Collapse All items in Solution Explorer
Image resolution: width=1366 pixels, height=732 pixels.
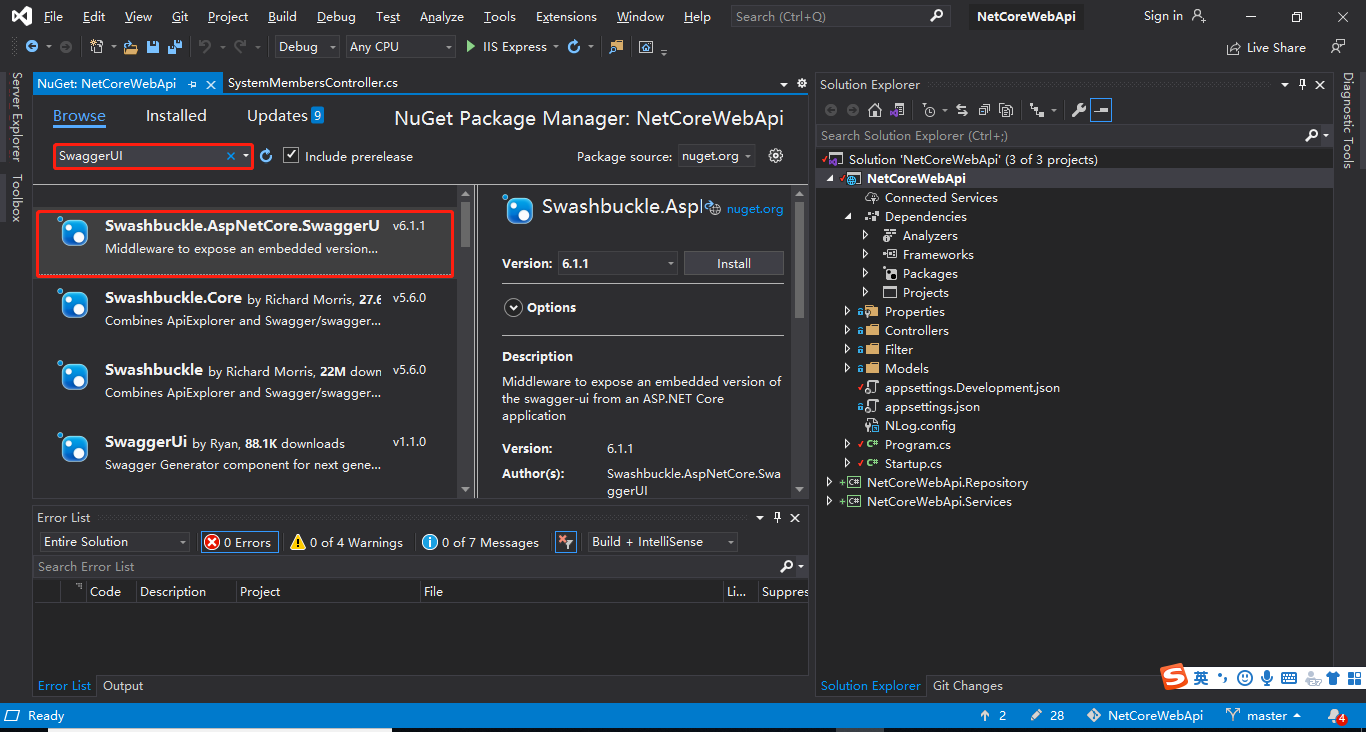[x=984, y=110]
